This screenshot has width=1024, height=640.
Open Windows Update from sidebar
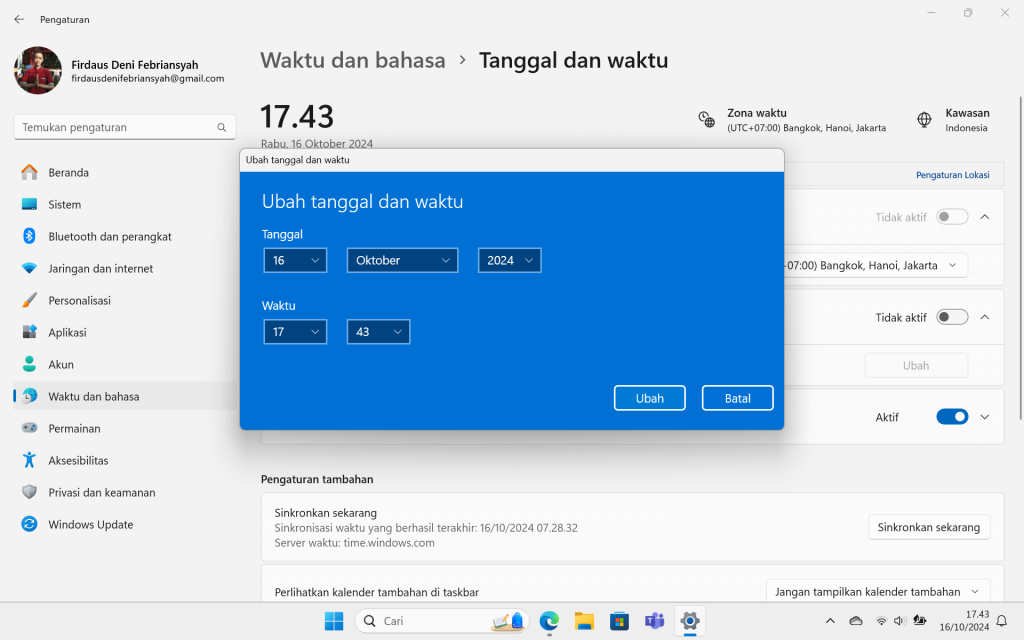pyautogui.click(x=90, y=525)
